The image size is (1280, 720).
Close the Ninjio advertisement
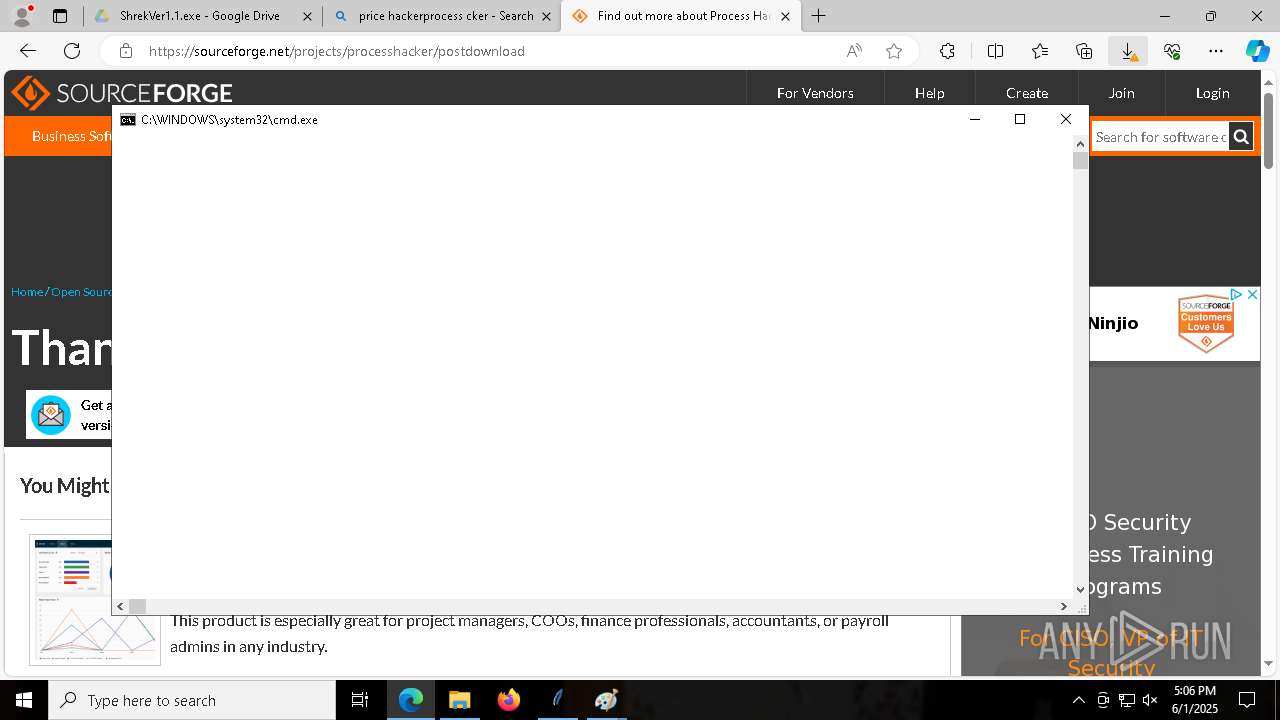click(x=1252, y=295)
